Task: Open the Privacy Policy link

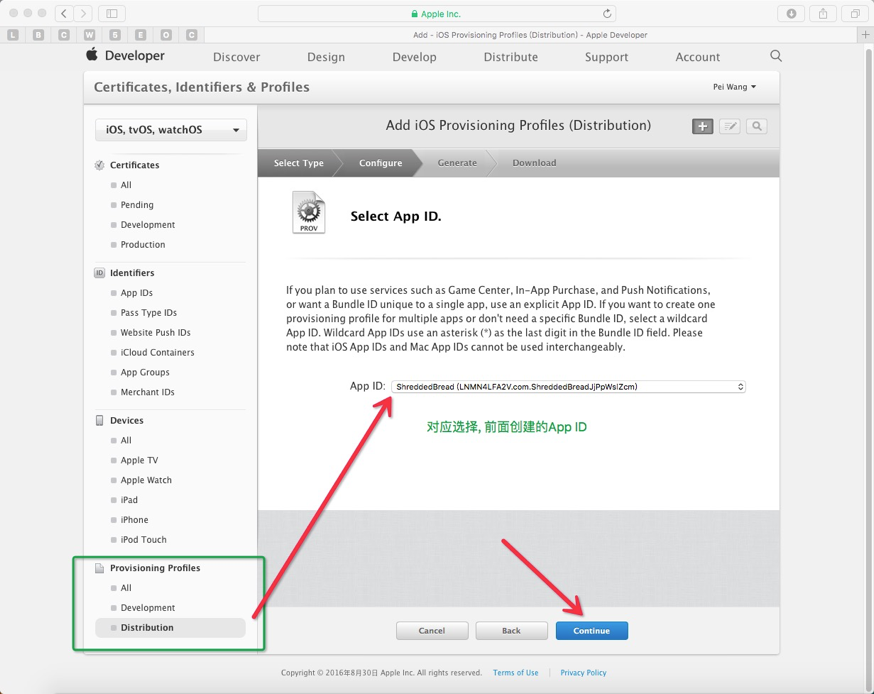Action: pos(583,673)
